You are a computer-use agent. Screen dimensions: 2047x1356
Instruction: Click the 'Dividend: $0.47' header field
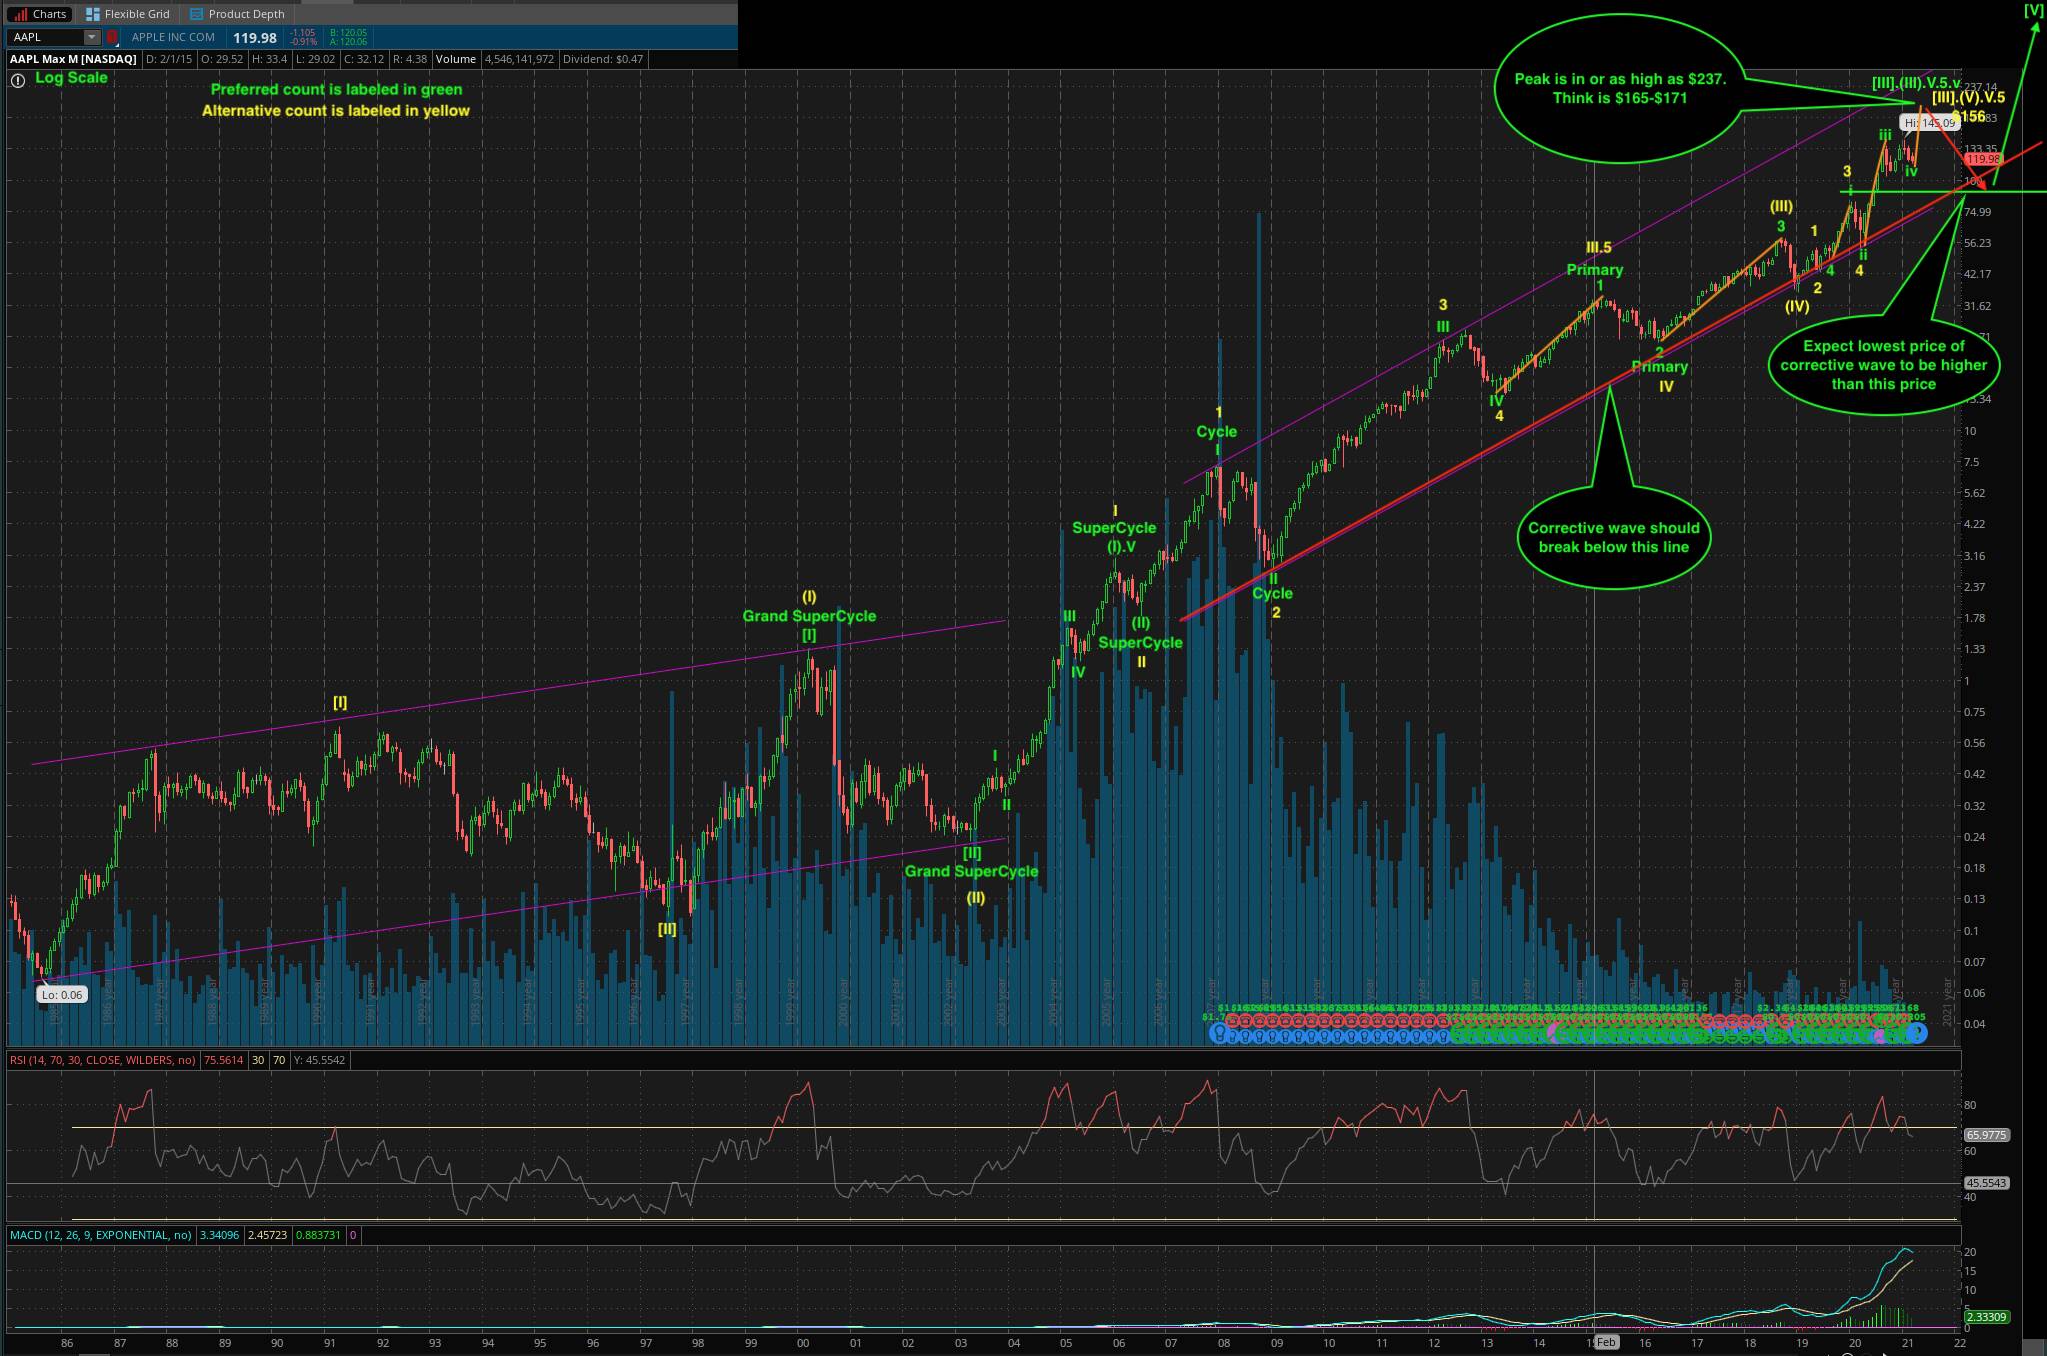(x=602, y=59)
